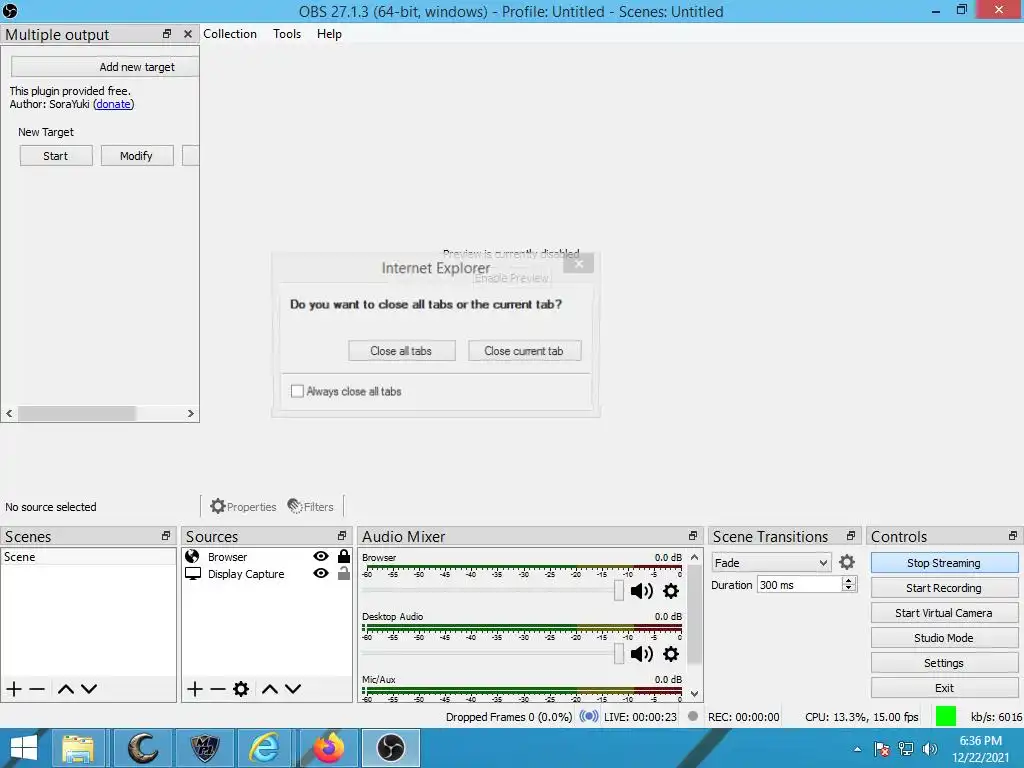Click Close current tab button
The height and width of the screenshot is (768, 1024).
point(524,351)
